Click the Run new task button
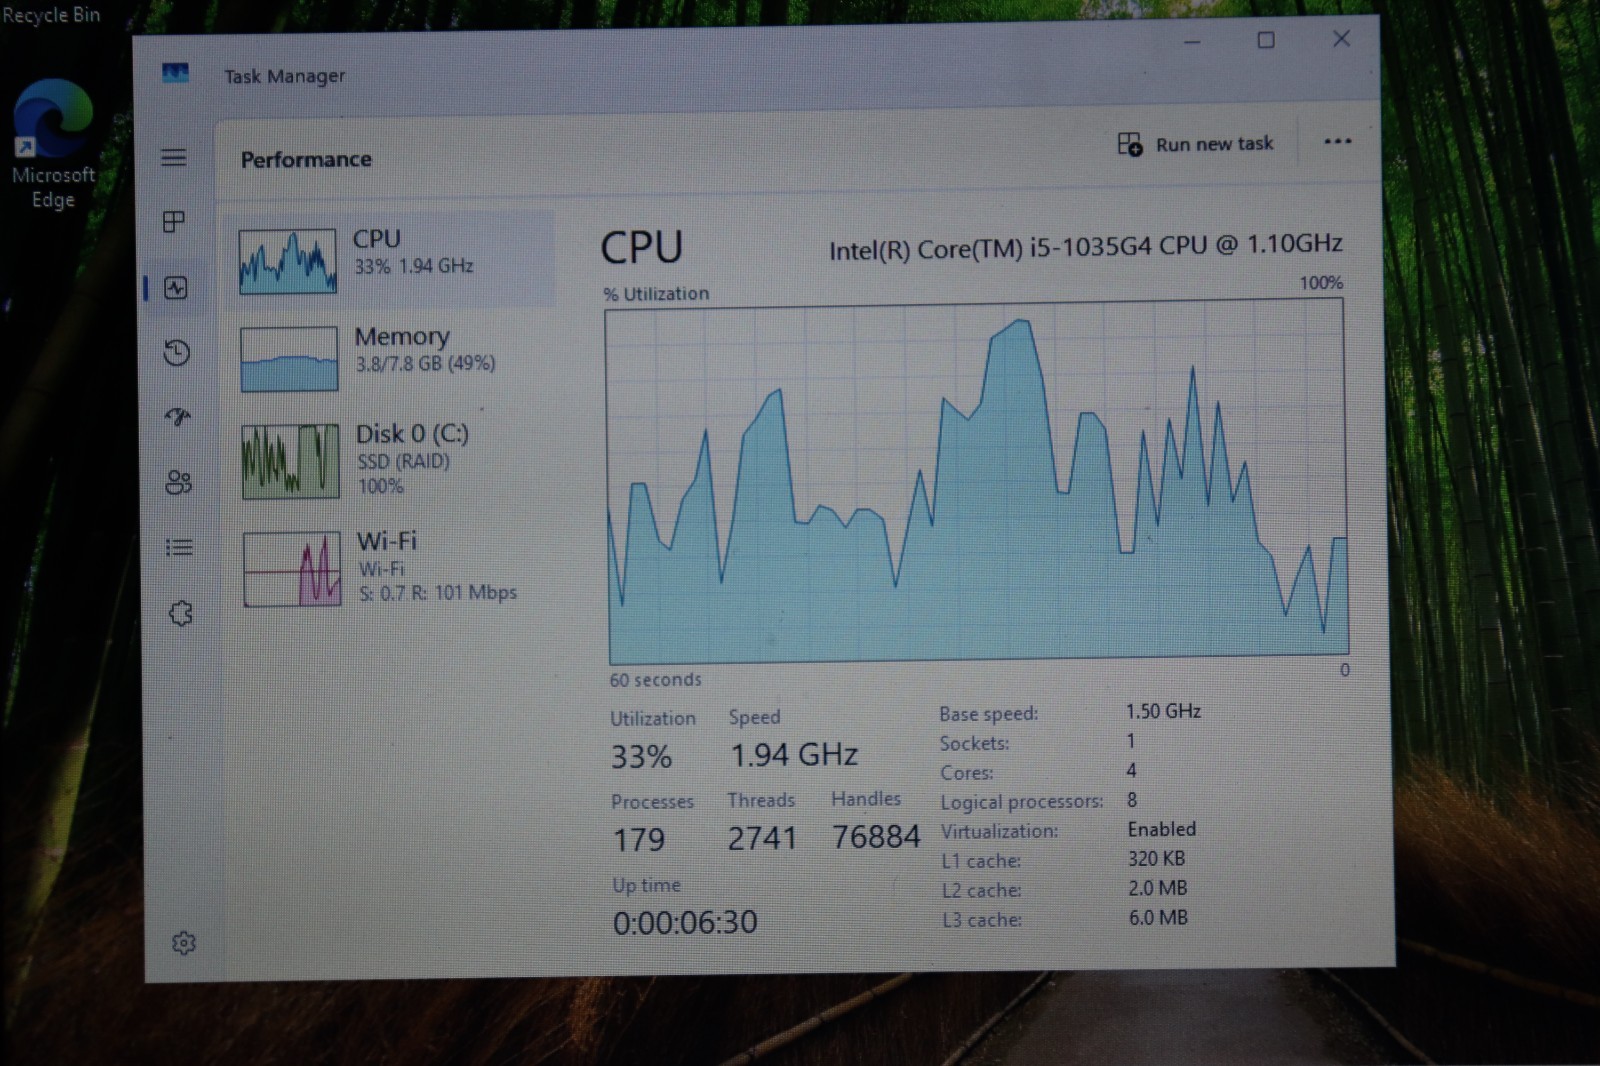 1196,144
